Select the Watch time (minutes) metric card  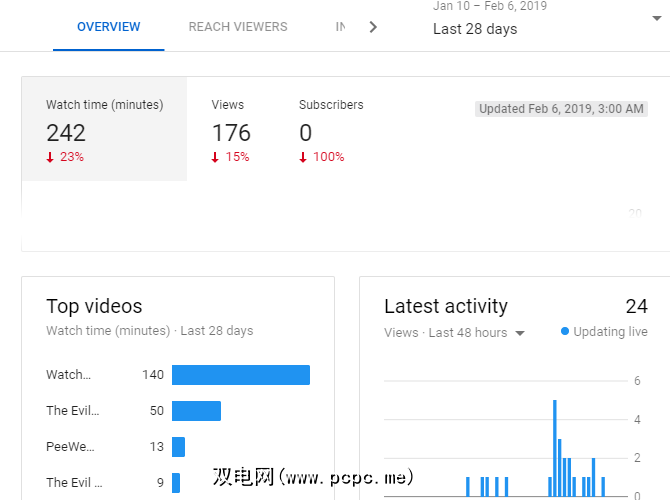(x=104, y=129)
